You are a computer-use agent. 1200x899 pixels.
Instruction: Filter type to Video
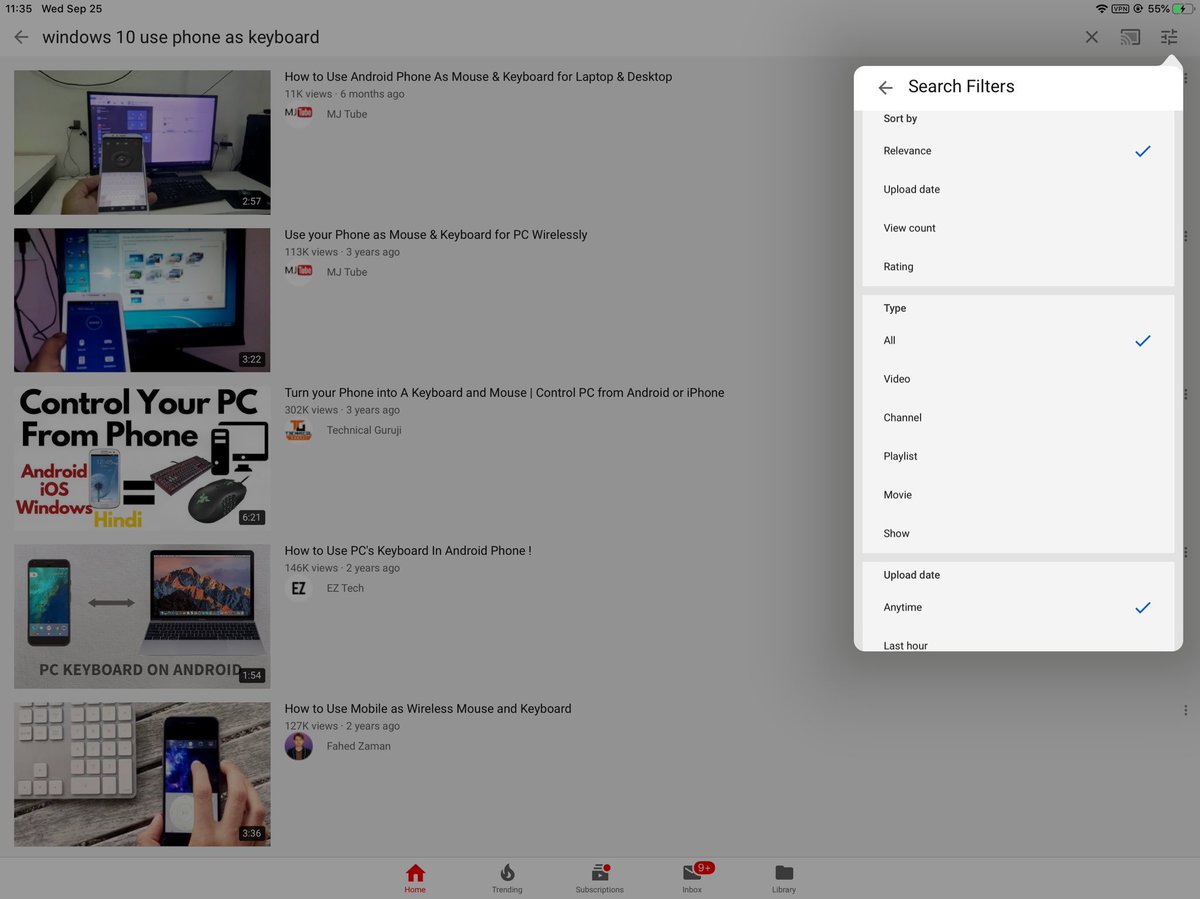pyautogui.click(x=1018, y=379)
